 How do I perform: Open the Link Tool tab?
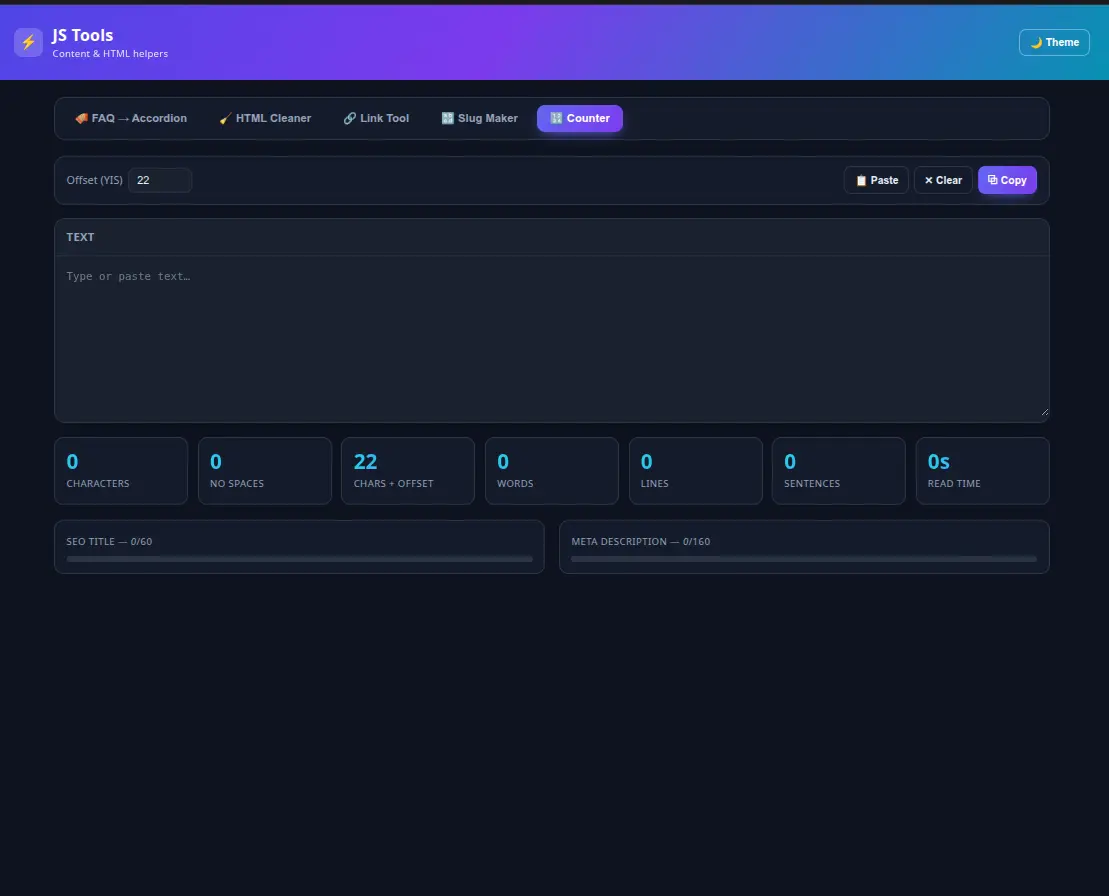tap(376, 118)
